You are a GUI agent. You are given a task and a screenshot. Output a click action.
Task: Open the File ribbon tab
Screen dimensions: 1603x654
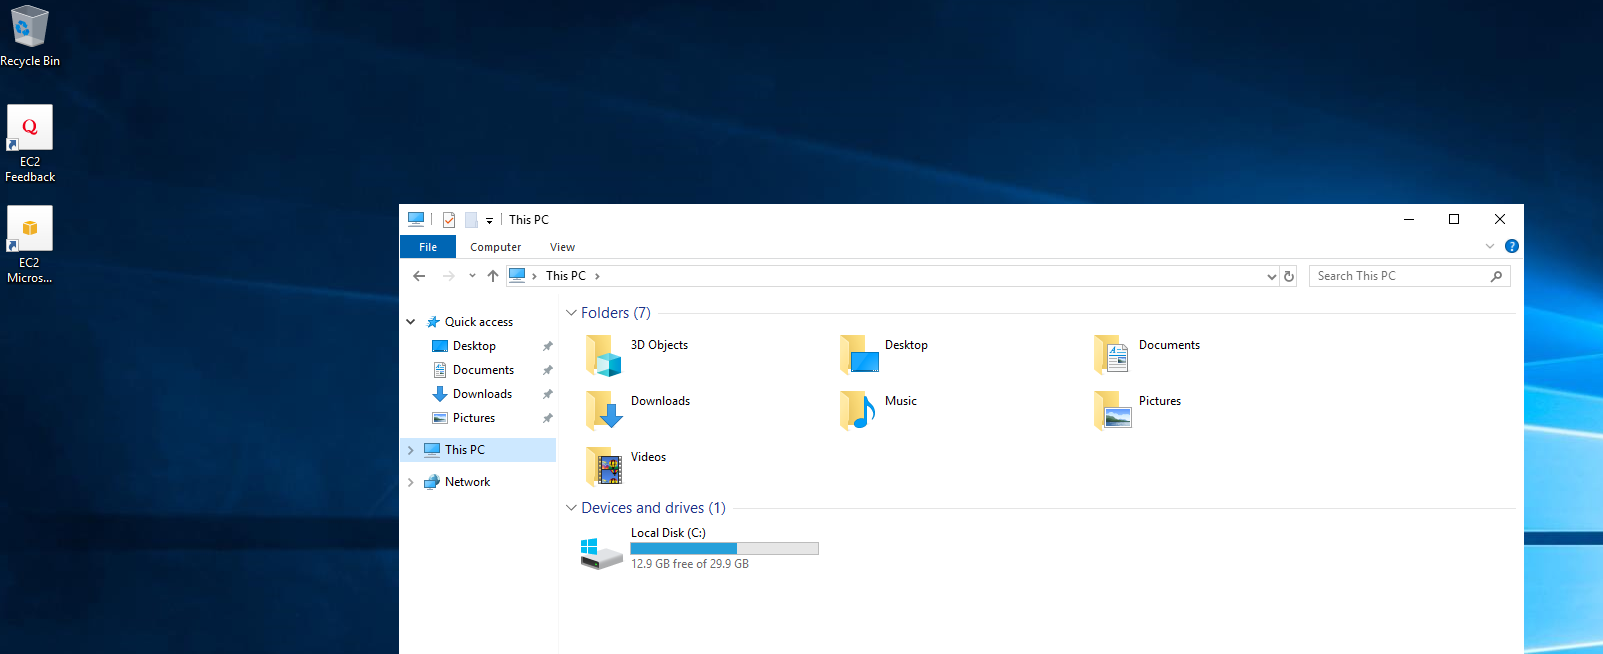click(x=428, y=247)
